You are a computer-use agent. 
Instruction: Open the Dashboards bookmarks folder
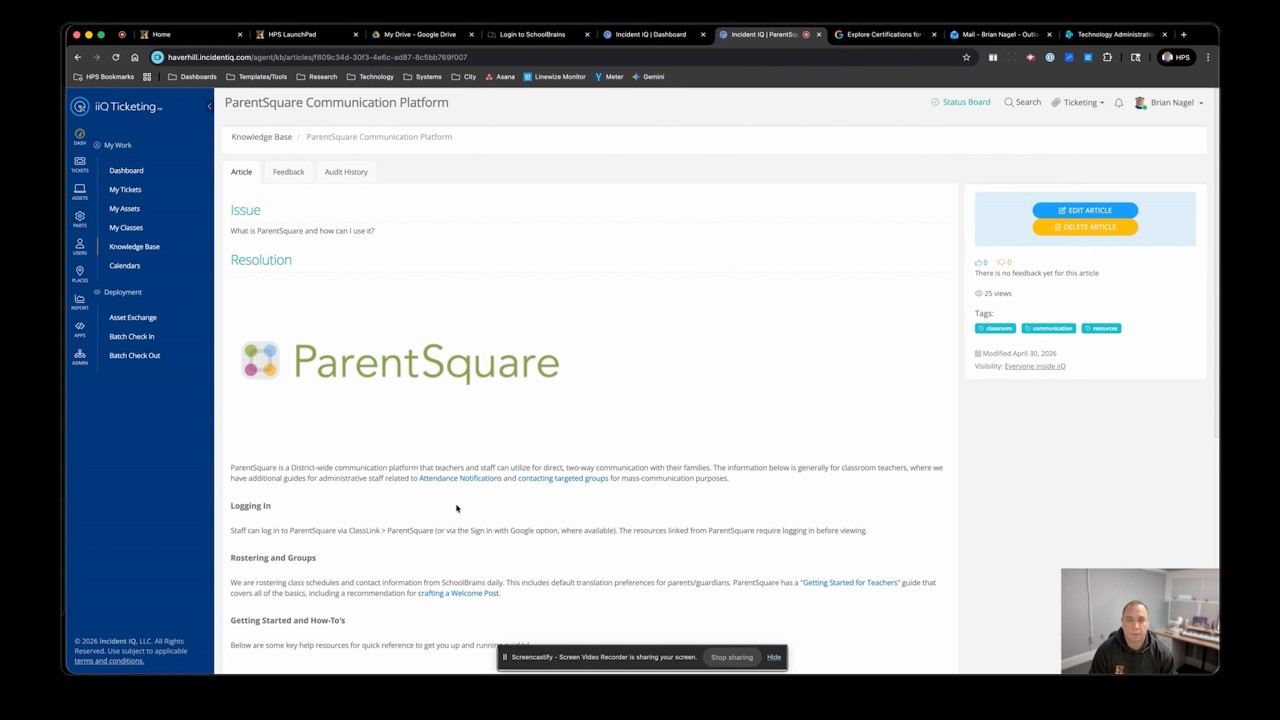(x=192, y=77)
